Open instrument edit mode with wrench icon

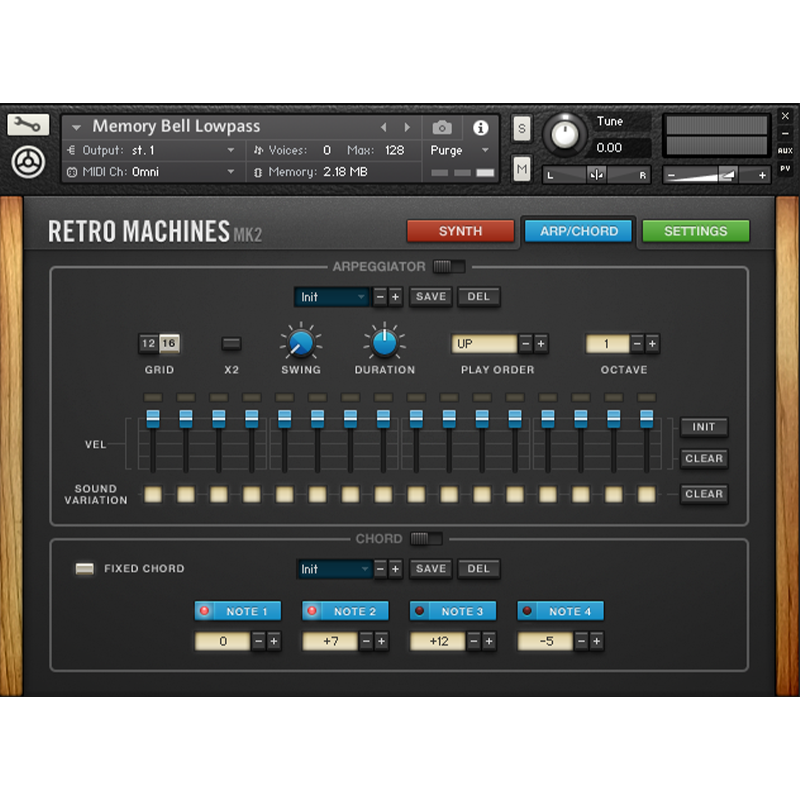point(28,124)
